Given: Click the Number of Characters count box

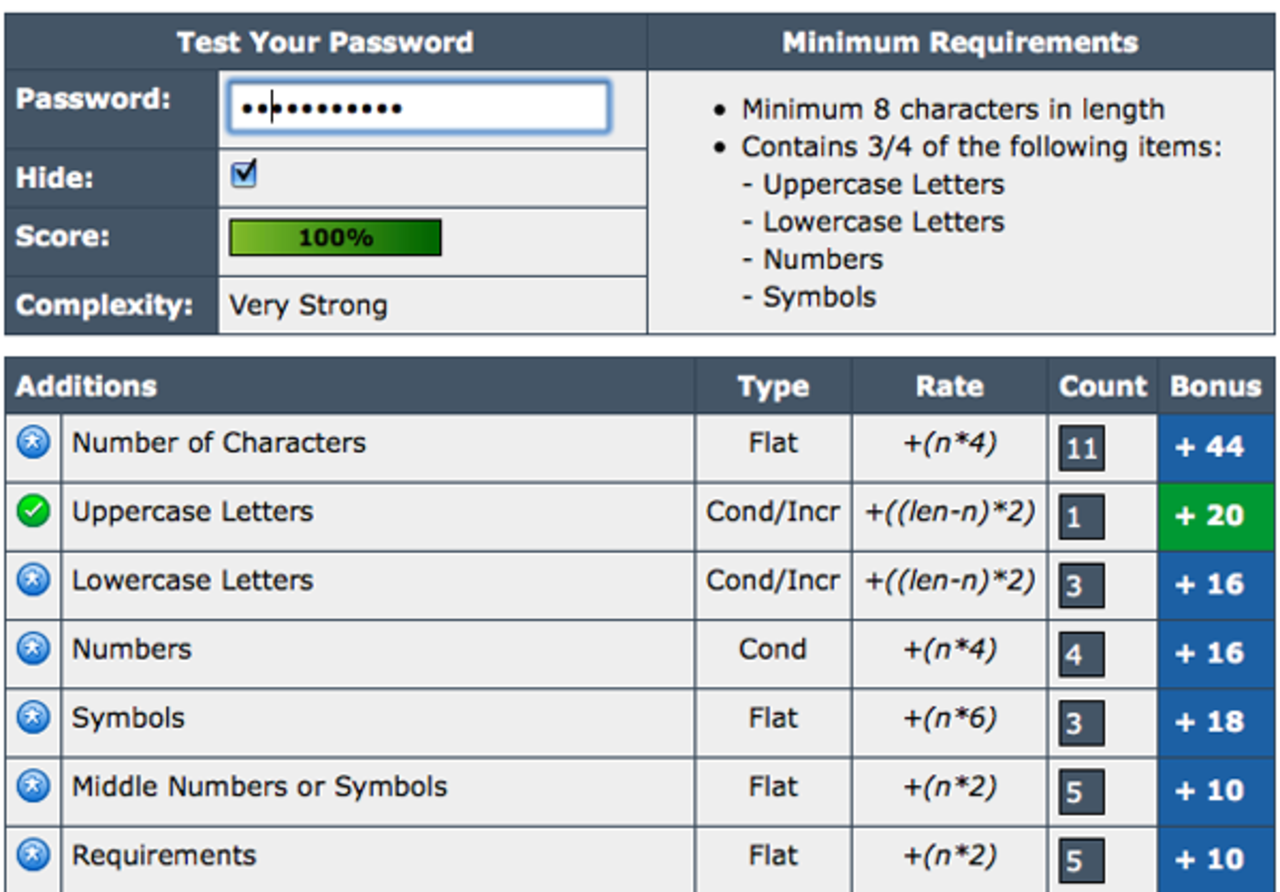Looking at the screenshot, I should click(1082, 447).
